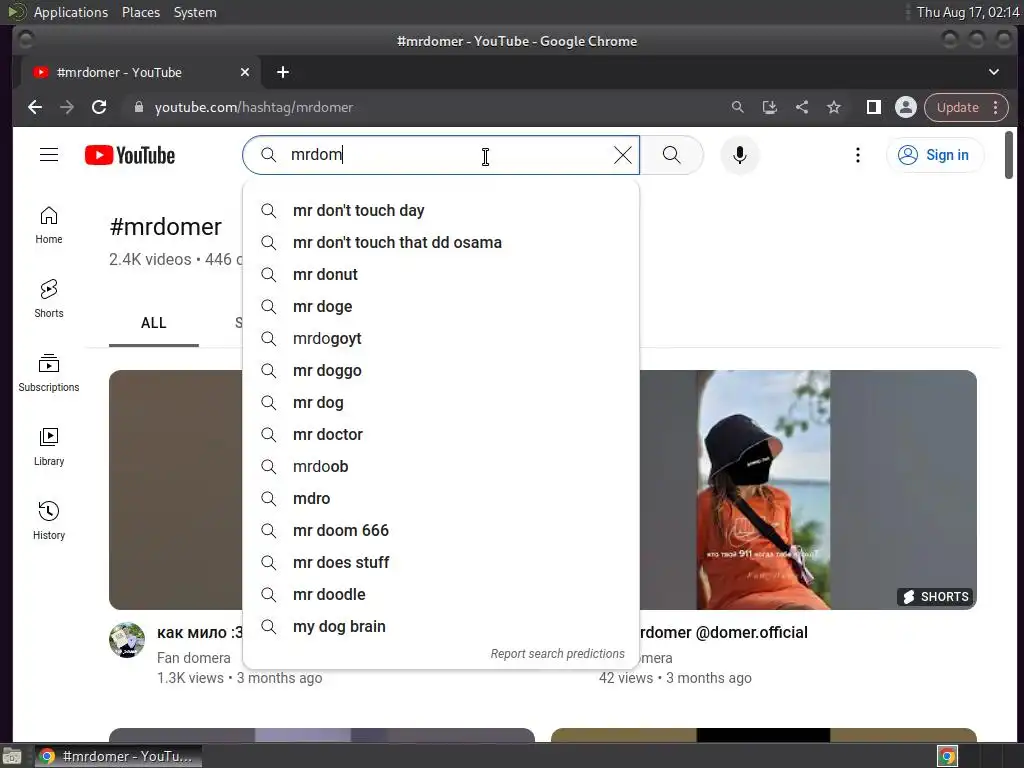Pick the 'mr doom 666' suggestion
The width and height of the screenshot is (1024, 768).
(441, 530)
